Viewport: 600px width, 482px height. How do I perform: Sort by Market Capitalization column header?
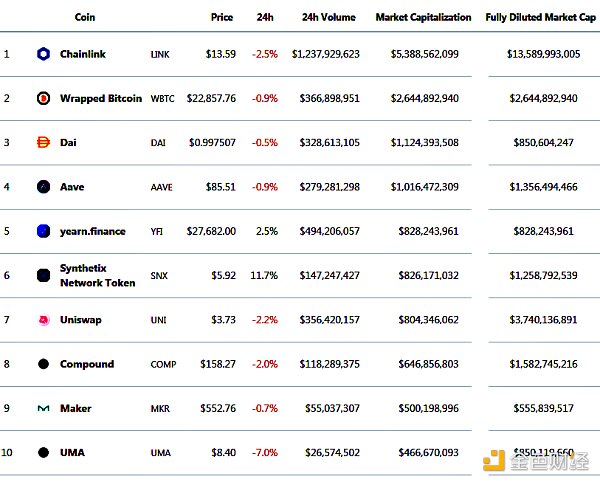click(422, 18)
